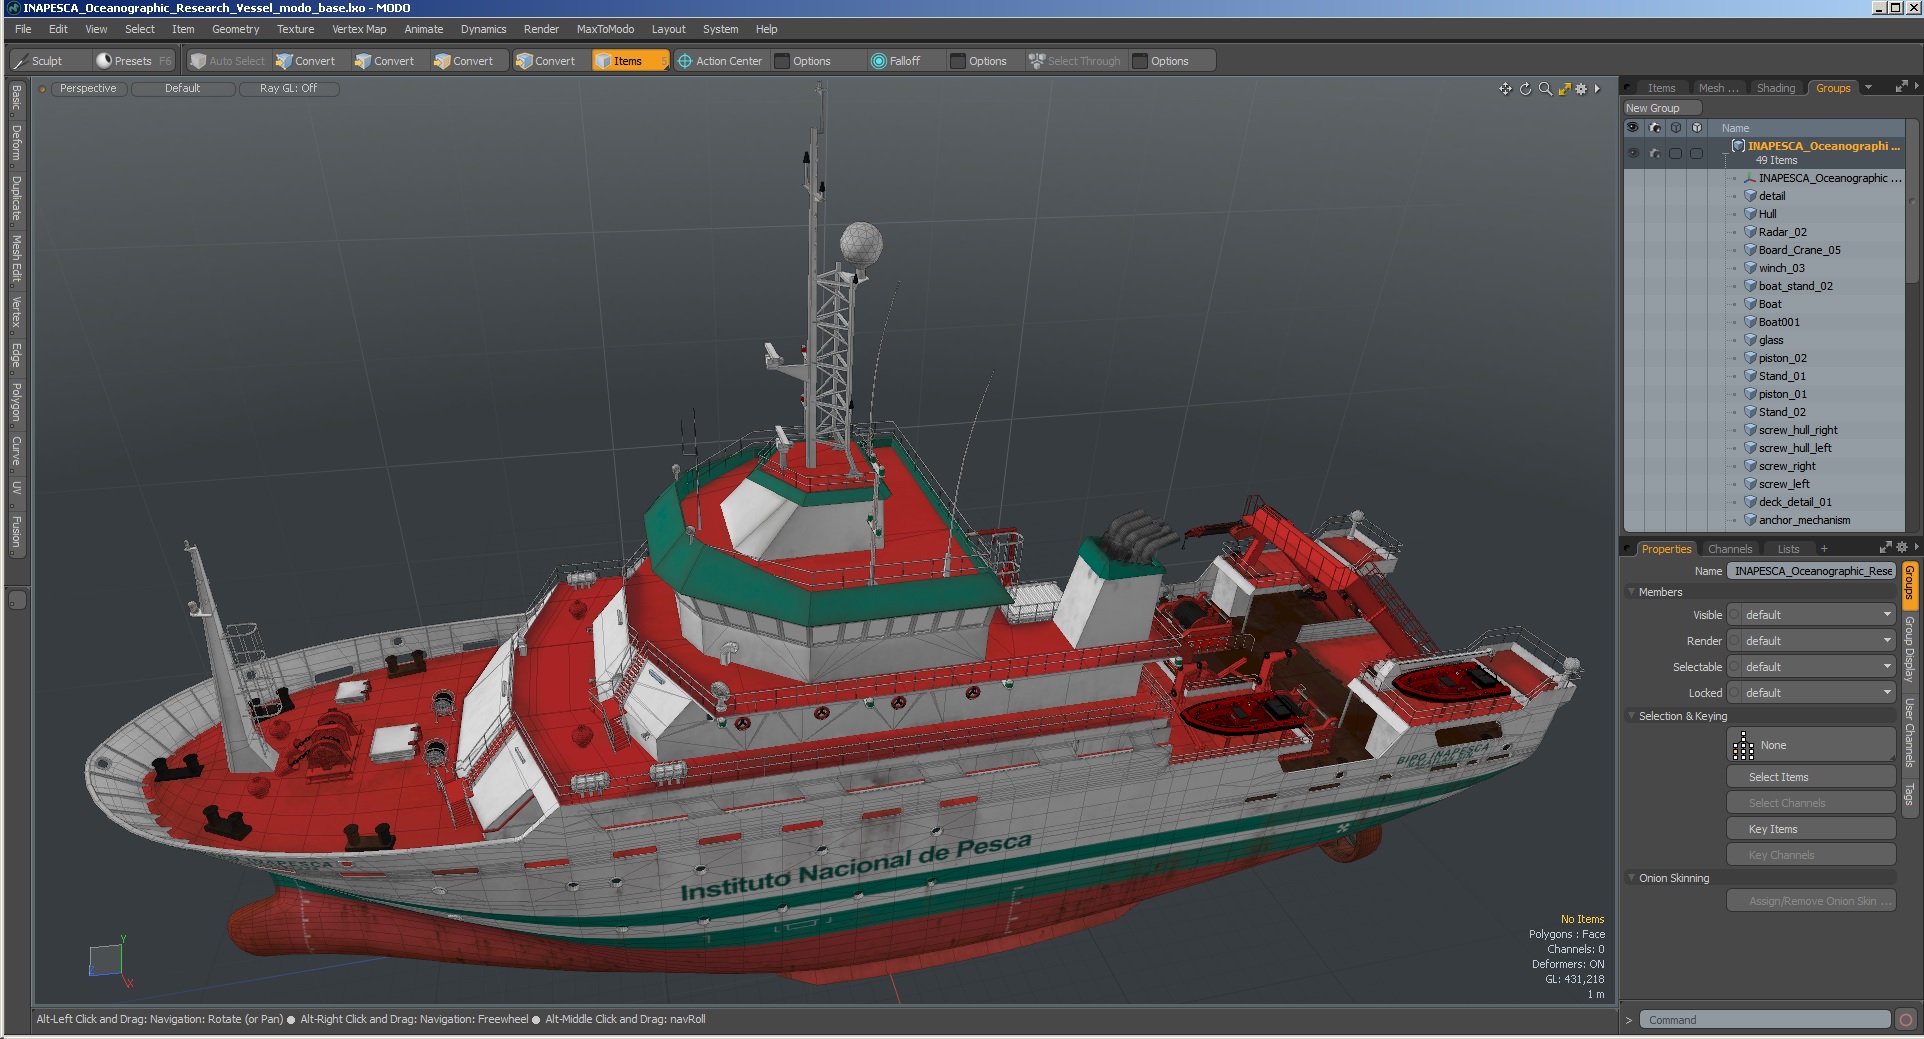The height and width of the screenshot is (1039, 1924).
Task: Collapse Selection & Keying section
Action: click(1632, 716)
